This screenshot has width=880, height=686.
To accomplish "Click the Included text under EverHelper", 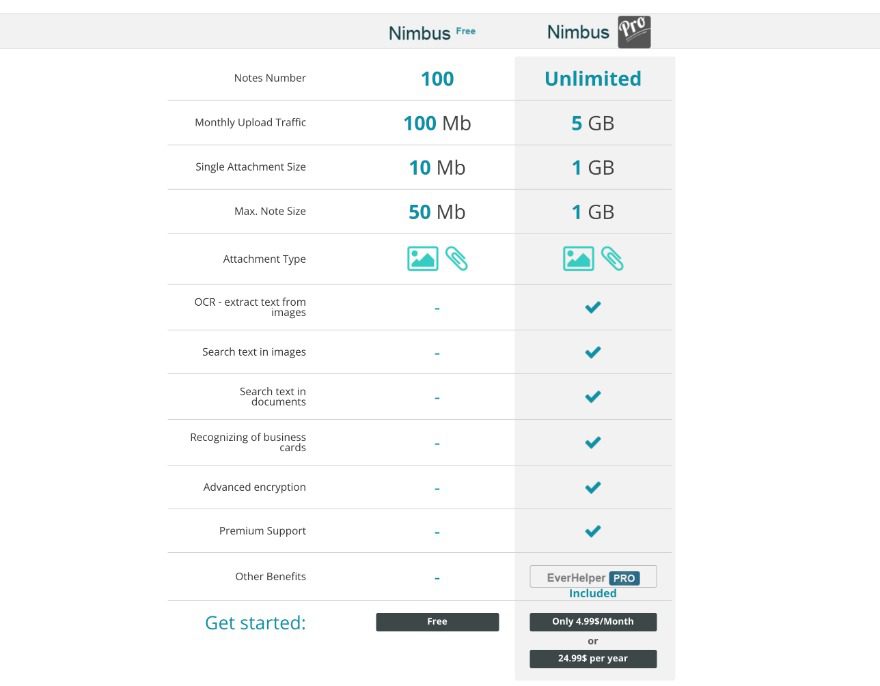I will [593, 593].
